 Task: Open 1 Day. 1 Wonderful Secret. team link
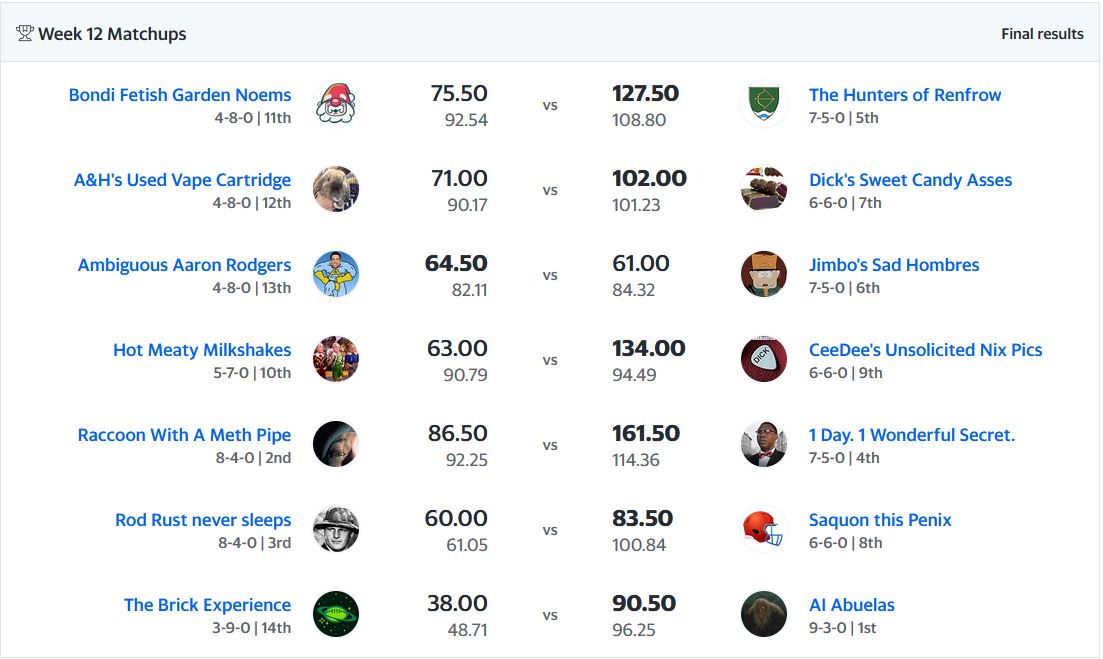(911, 435)
